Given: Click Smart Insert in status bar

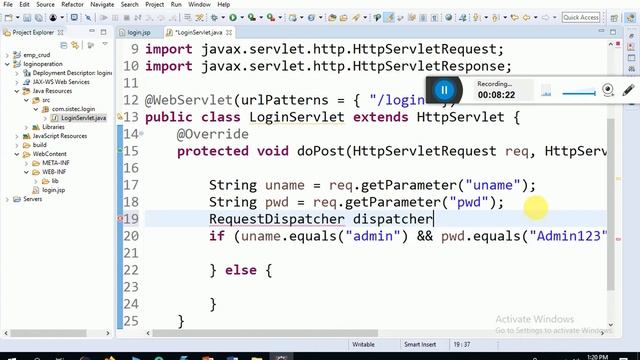Looking at the screenshot, I should click(420, 344).
